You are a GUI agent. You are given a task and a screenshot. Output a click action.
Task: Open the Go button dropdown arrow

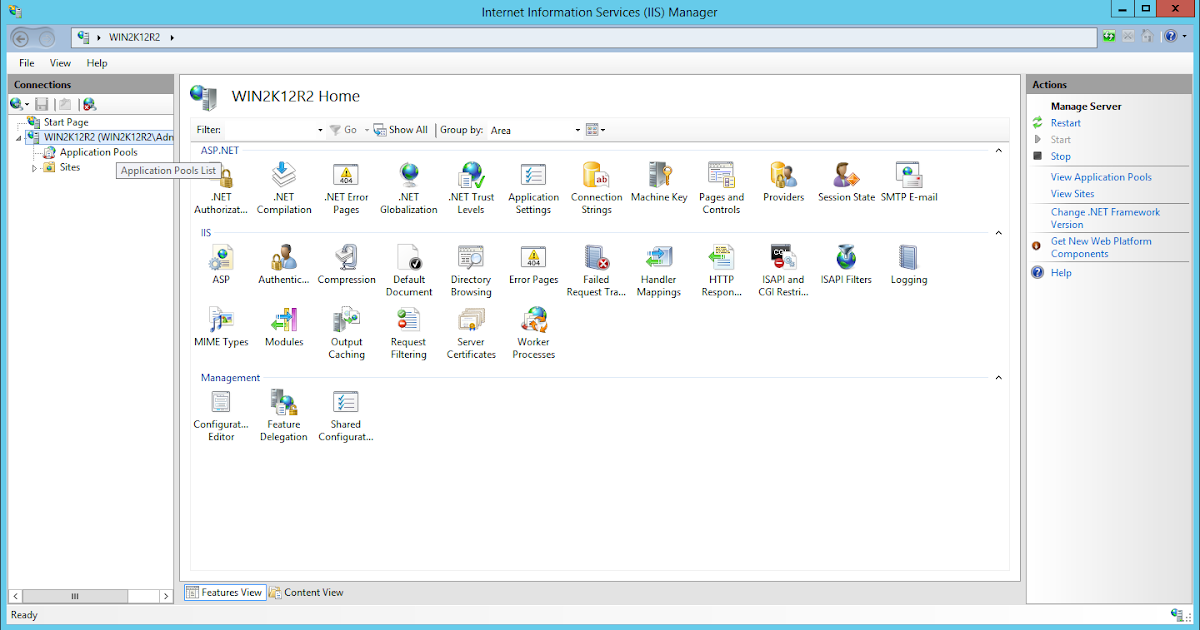pos(366,130)
